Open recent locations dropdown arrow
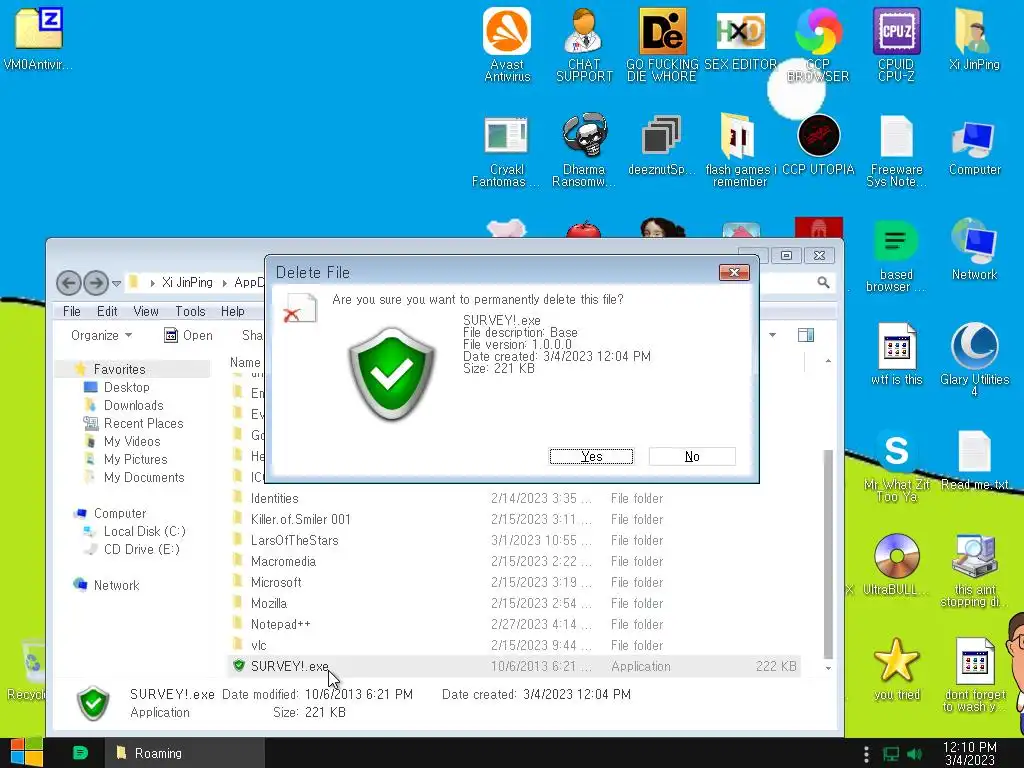The height and width of the screenshot is (768, 1024). [x=116, y=283]
